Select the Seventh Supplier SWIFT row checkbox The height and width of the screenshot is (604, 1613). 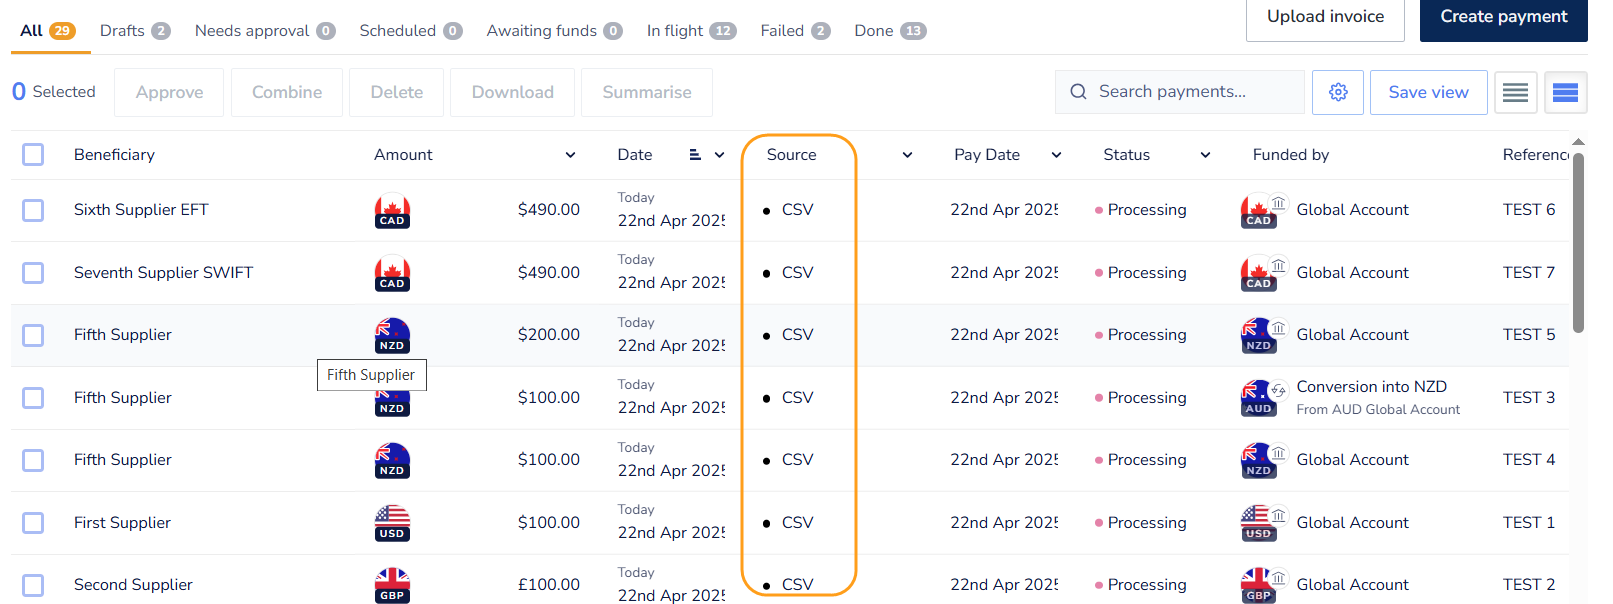(33, 273)
